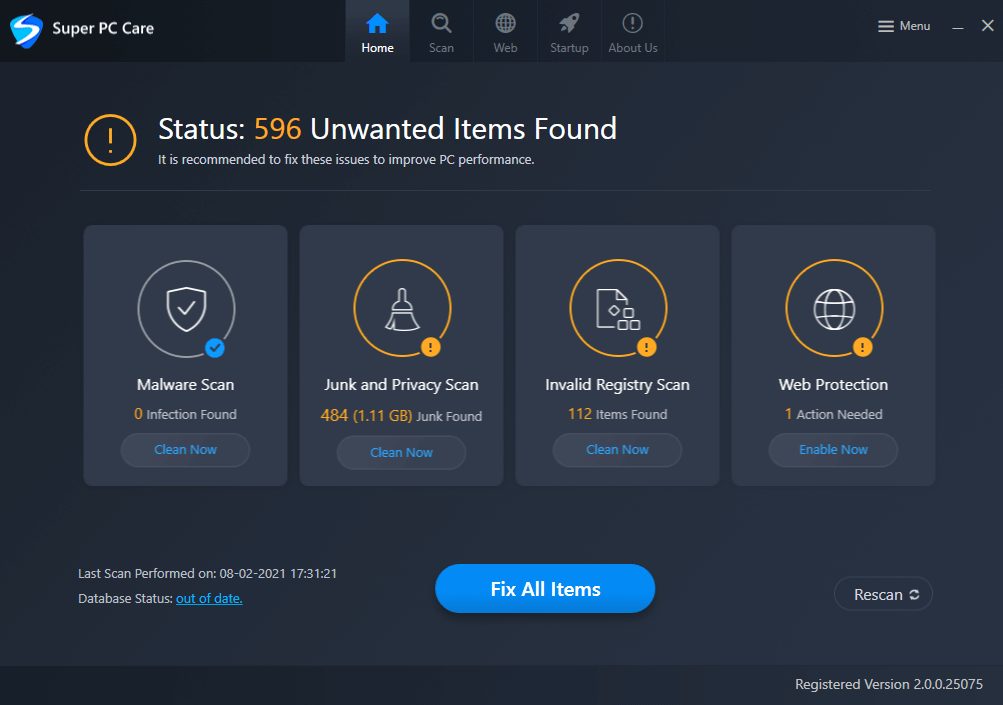Click the Fix All Items button
Image resolution: width=1003 pixels, height=705 pixels.
545,589
